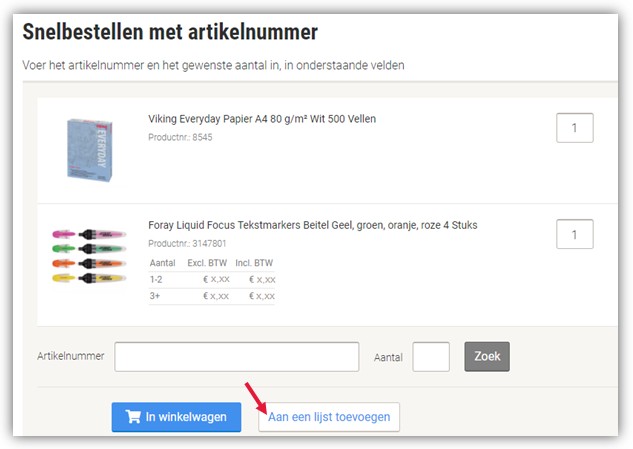Click the Snelbestellen met artikelnummer heading
Image resolution: width=633 pixels, height=449 pixels.
(170, 32)
